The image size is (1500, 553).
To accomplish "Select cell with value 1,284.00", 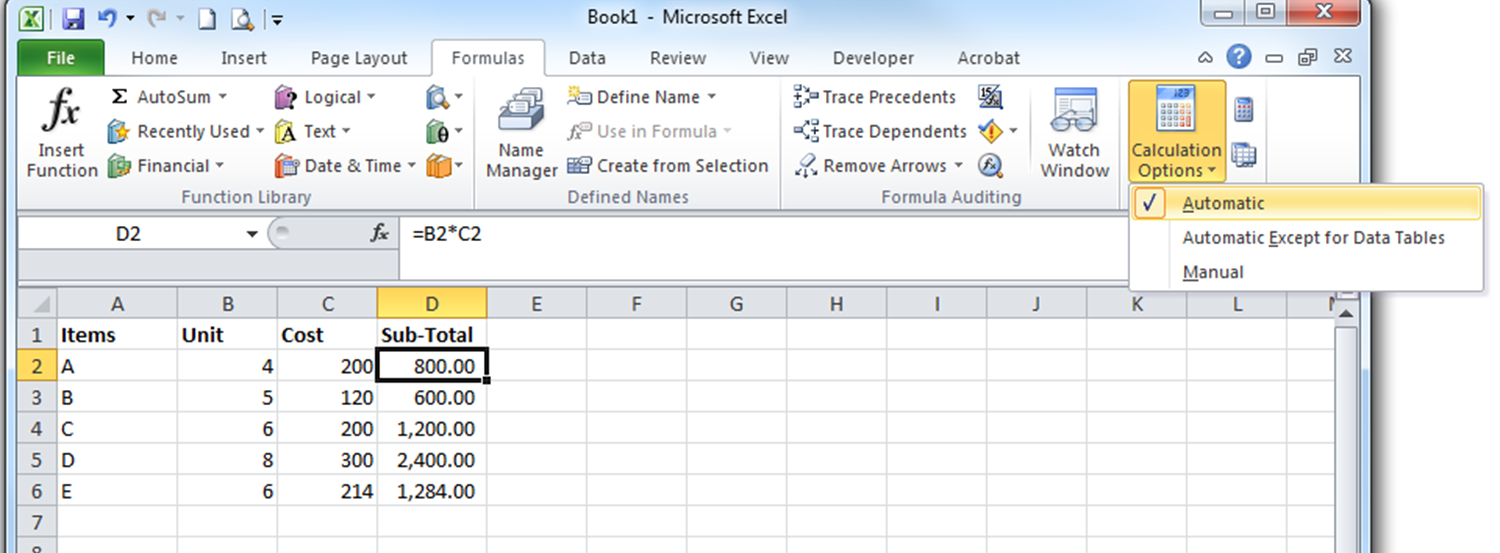I will 432,492.
